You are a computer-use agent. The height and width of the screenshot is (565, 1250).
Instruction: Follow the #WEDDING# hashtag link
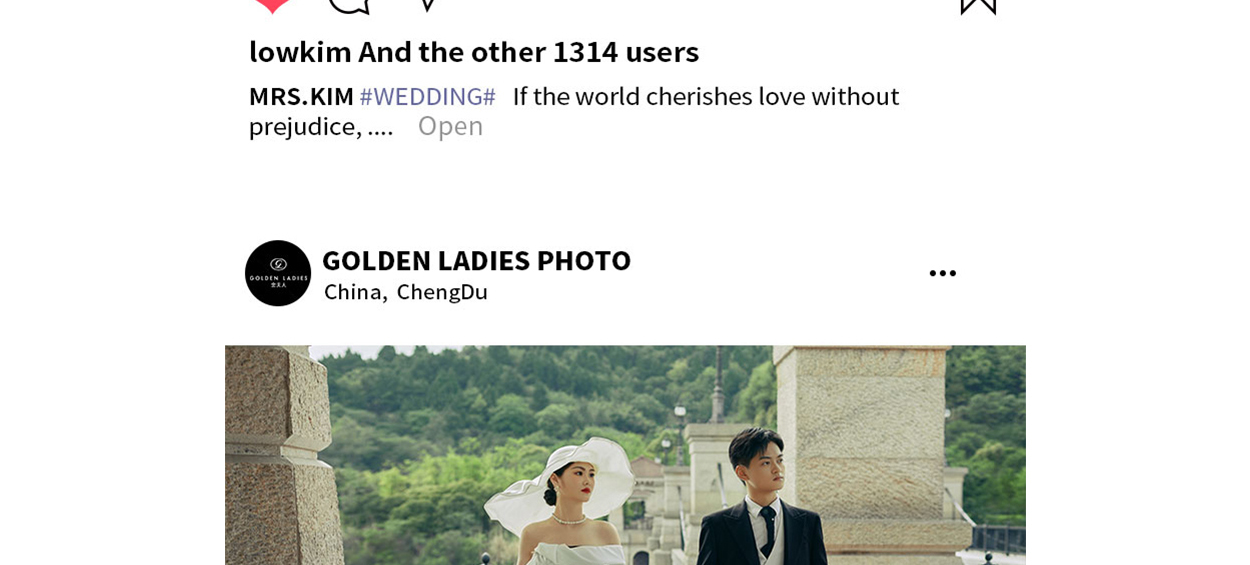point(427,96)
